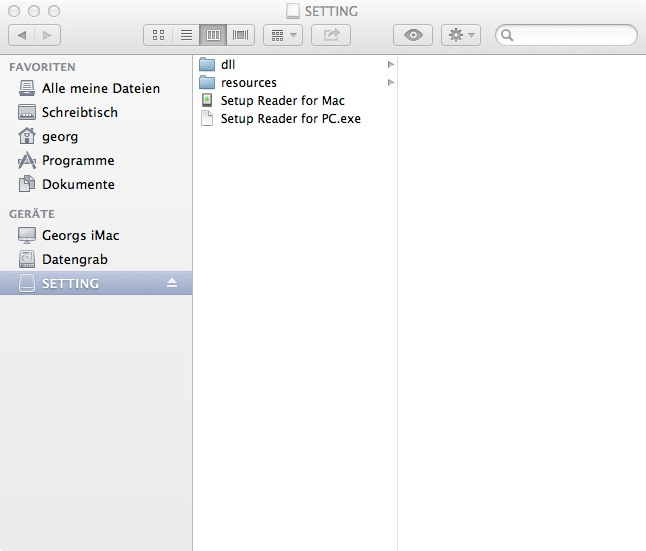Viewport: 646px width, 551px height.
Task: Switch to list view
Action: (186, 35)
